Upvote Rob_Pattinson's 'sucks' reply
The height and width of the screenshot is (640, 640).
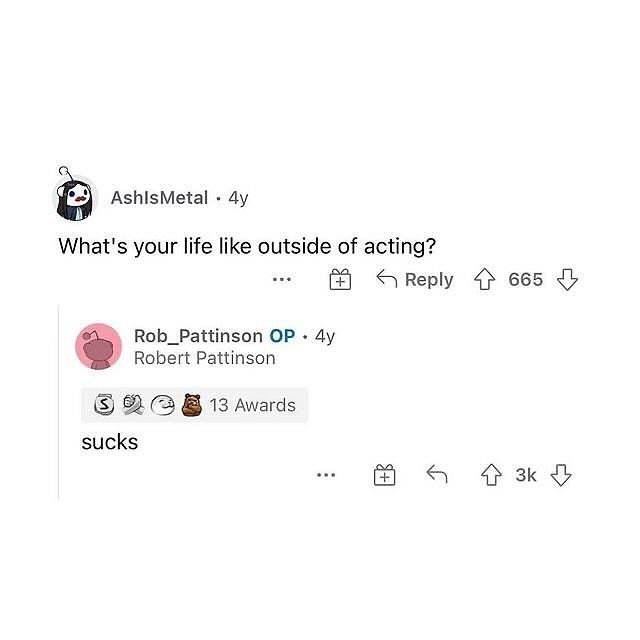point(491,475)
